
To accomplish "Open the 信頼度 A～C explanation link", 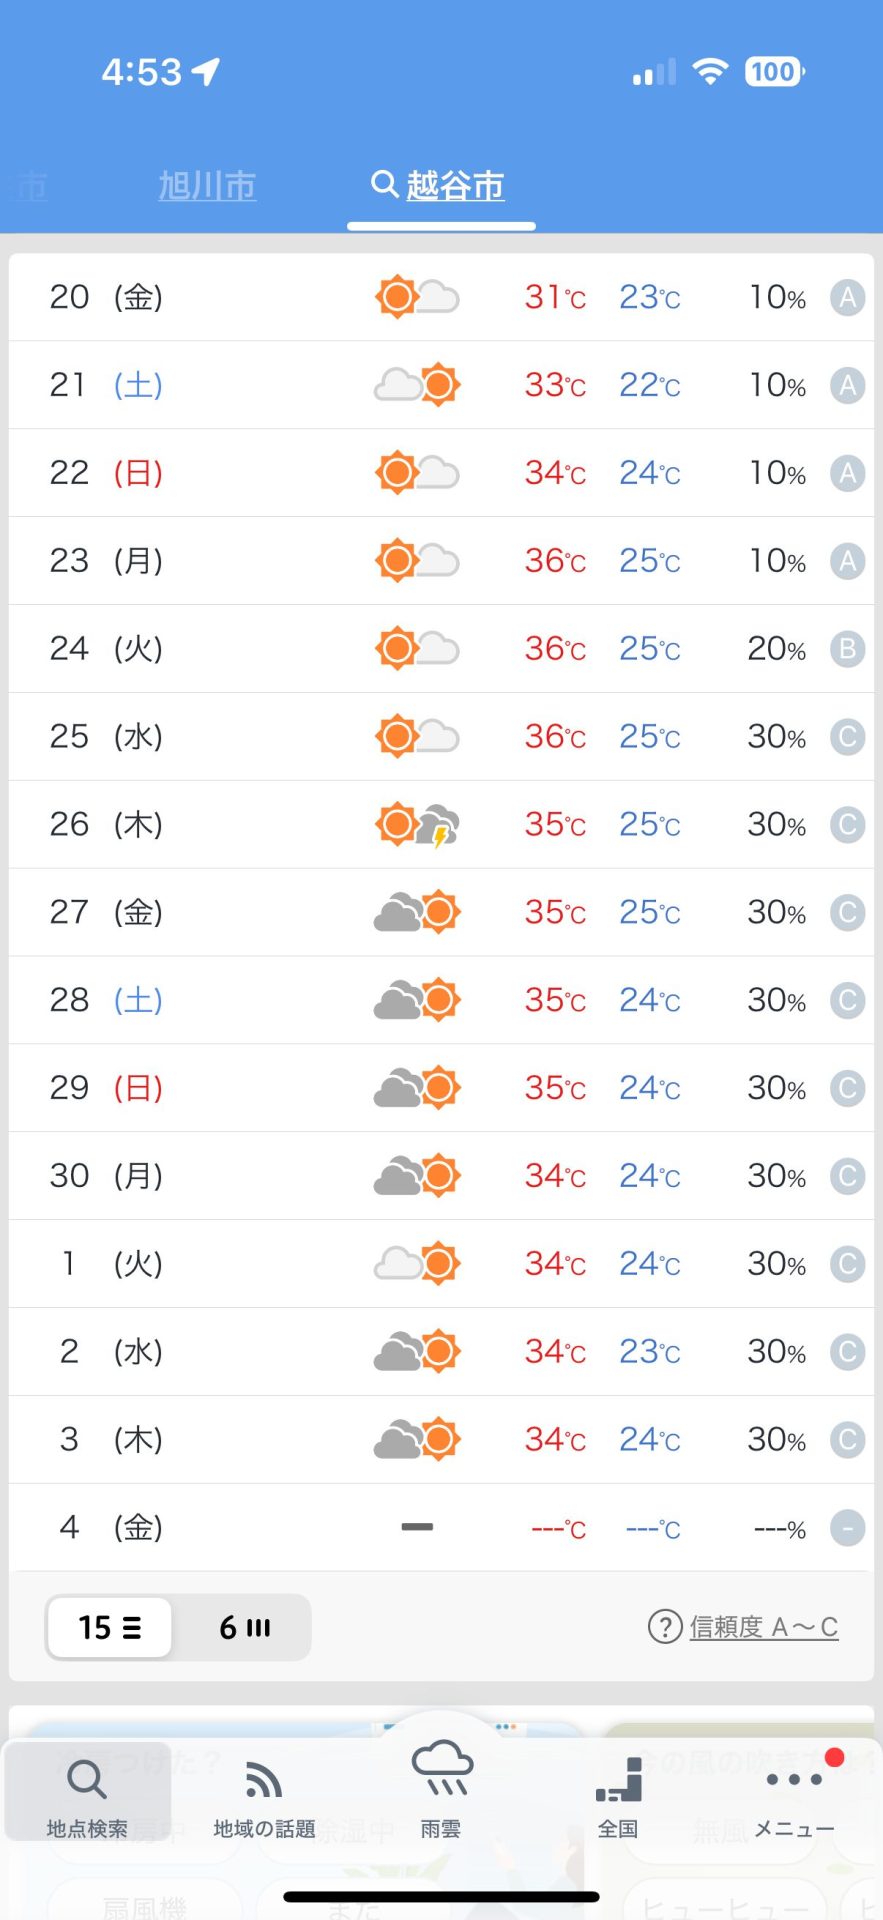I will click(x=764, y=1627).
